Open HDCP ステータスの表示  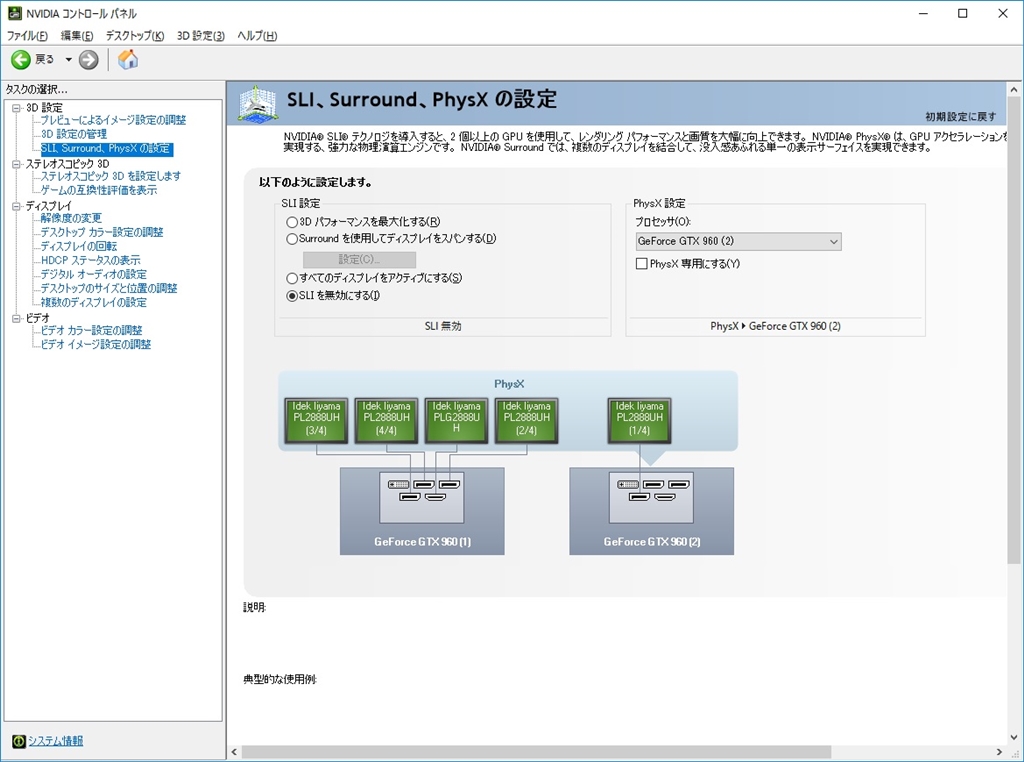point(90,261)
